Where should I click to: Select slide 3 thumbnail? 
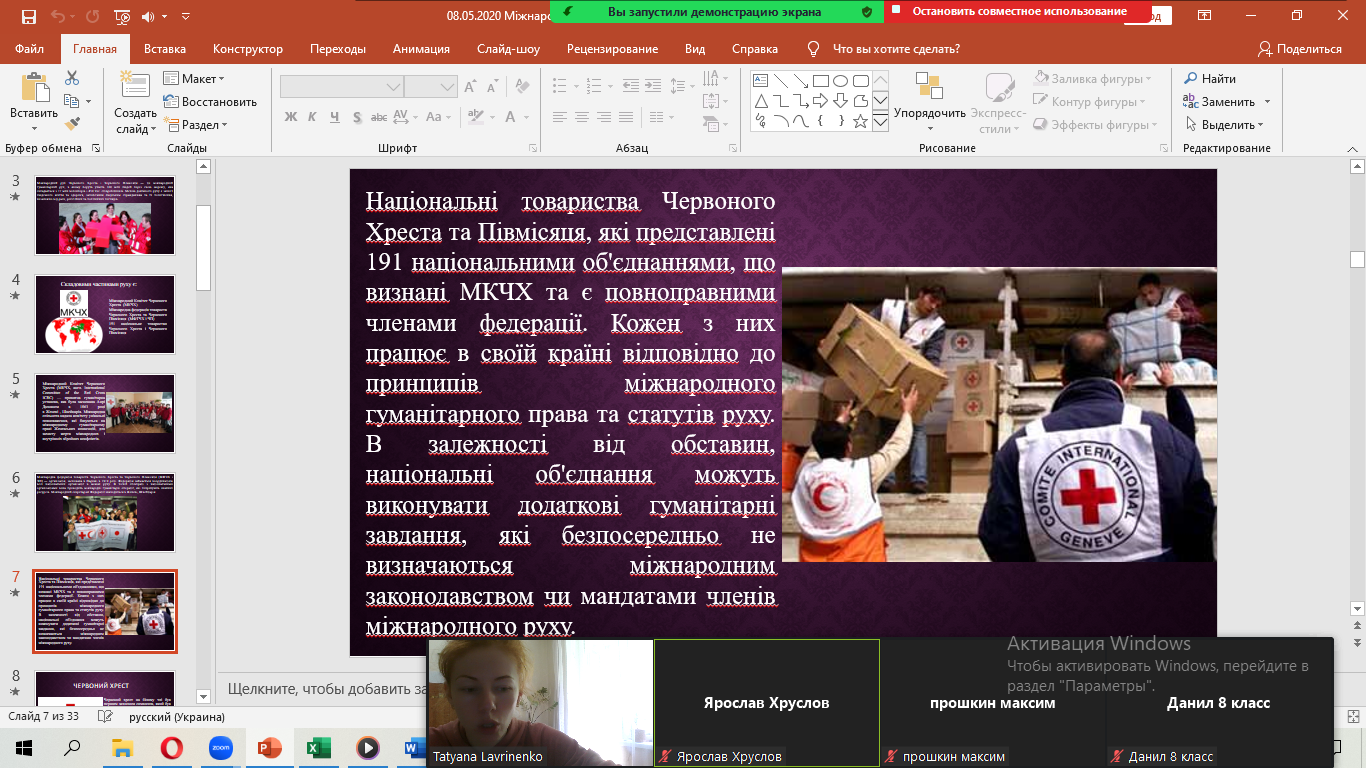pos(105,215)
